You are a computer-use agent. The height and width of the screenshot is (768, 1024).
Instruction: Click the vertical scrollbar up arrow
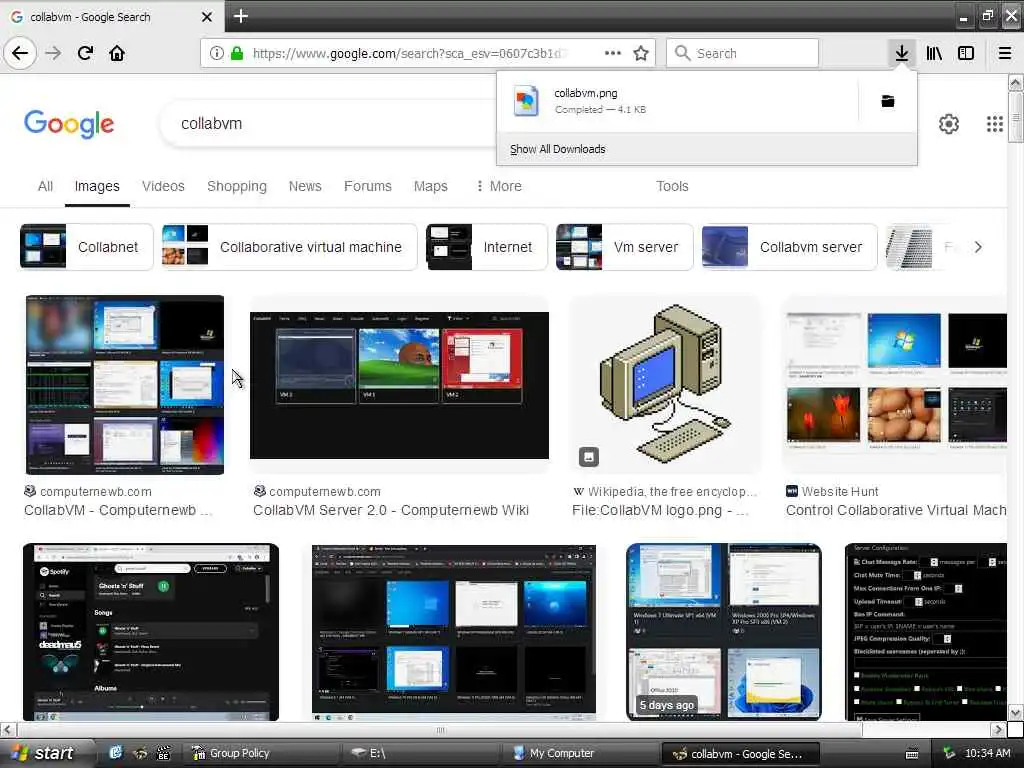1015,82
